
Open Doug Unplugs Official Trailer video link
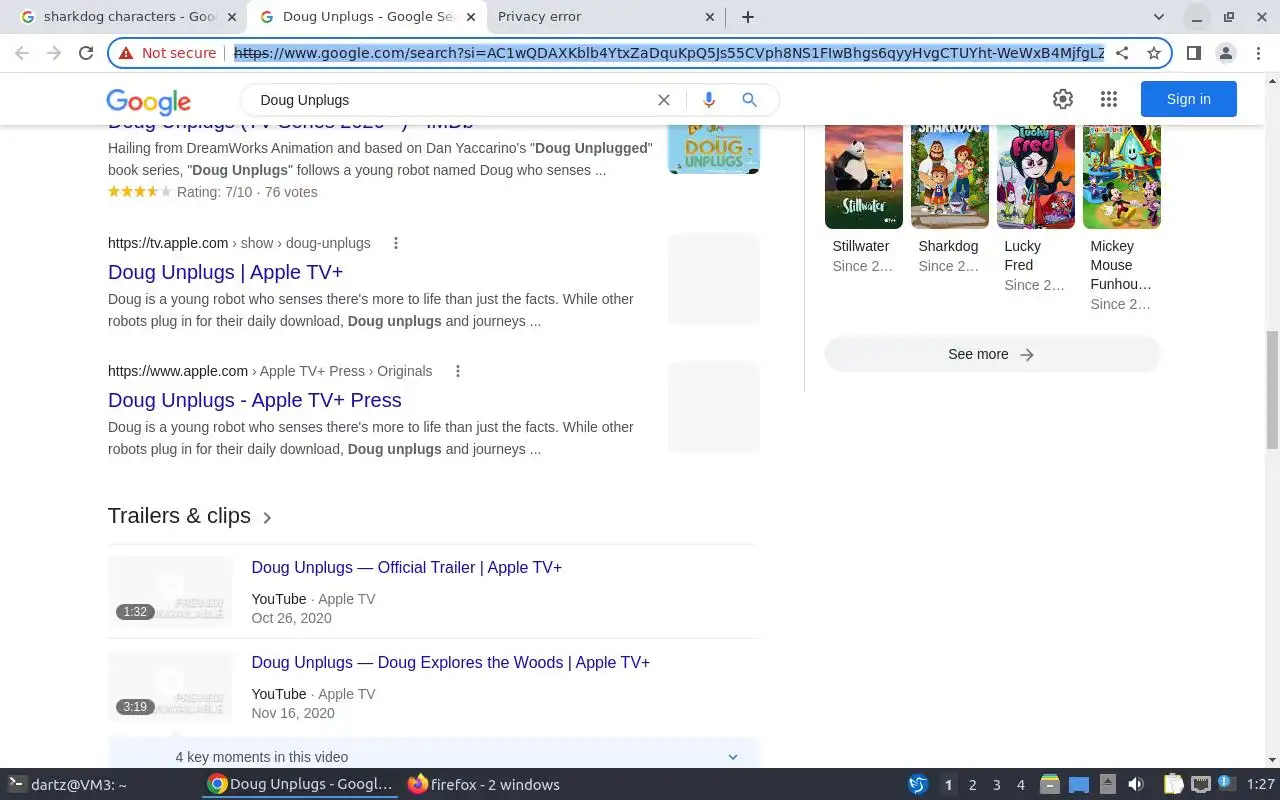406,567
